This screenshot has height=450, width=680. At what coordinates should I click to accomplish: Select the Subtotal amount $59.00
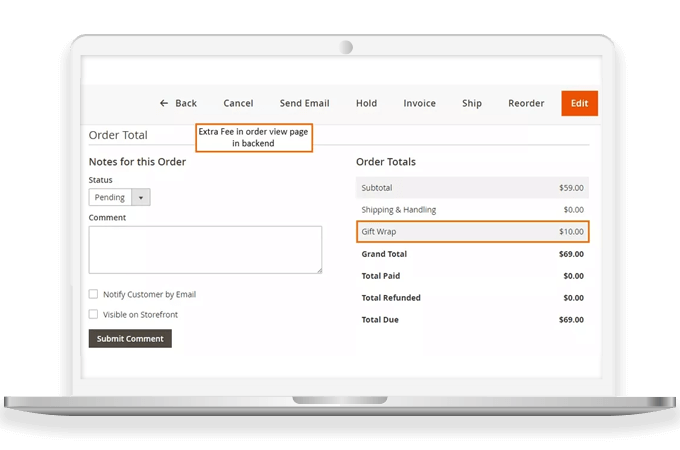[571, 188]
